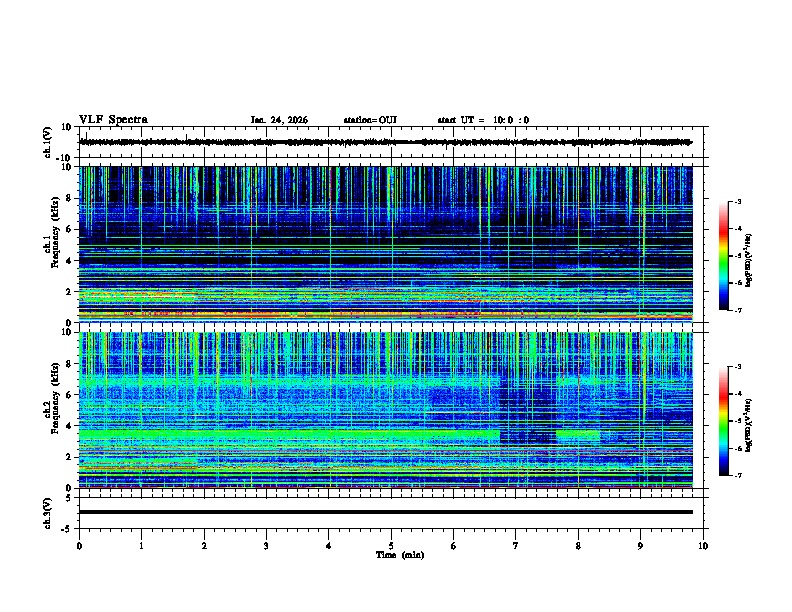Image resolution: width=792 pixels, height=612 pixels.
Task: Click the dark gap near minute 7 in ch.2 spectrogram
Action: [x=527, y=409]
